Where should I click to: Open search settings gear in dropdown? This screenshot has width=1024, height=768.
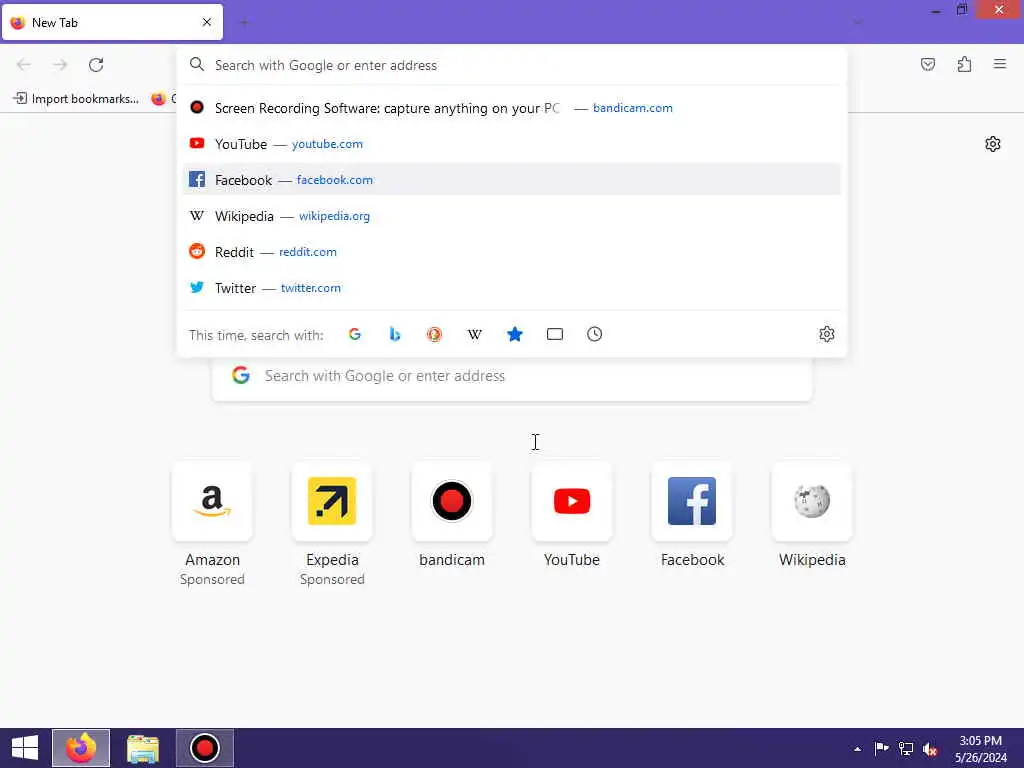click(827, 334)
